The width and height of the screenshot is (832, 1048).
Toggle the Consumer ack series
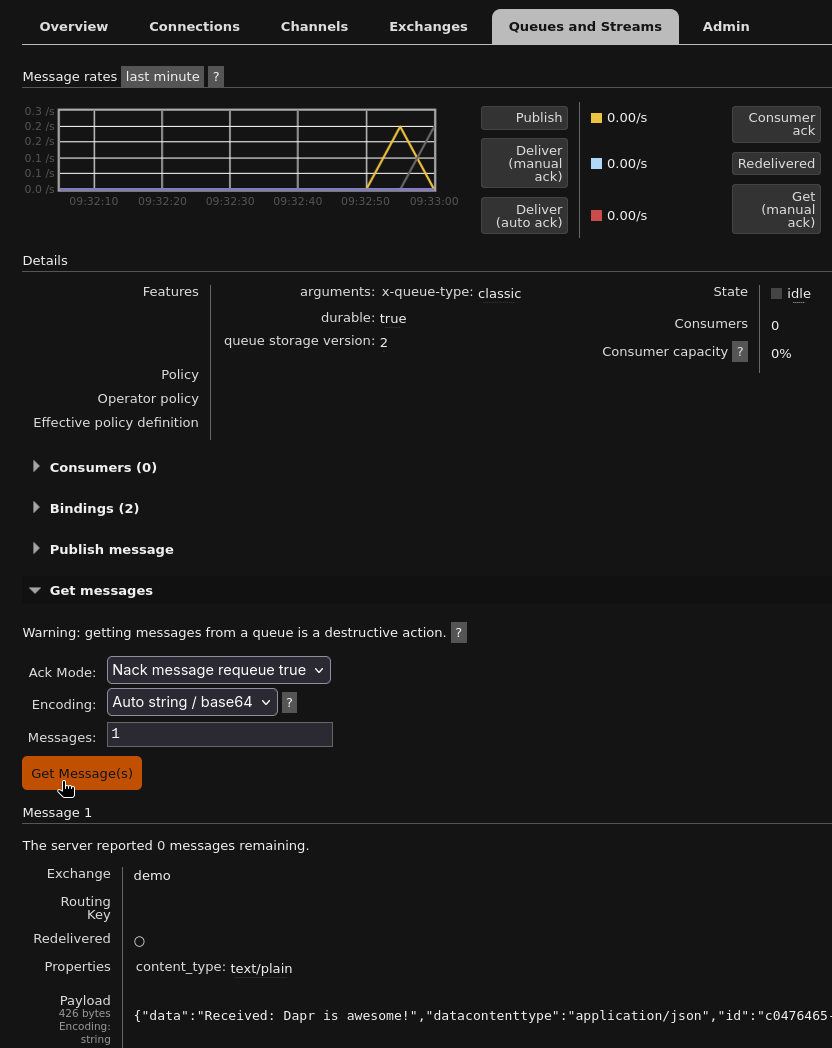(776, 125)
